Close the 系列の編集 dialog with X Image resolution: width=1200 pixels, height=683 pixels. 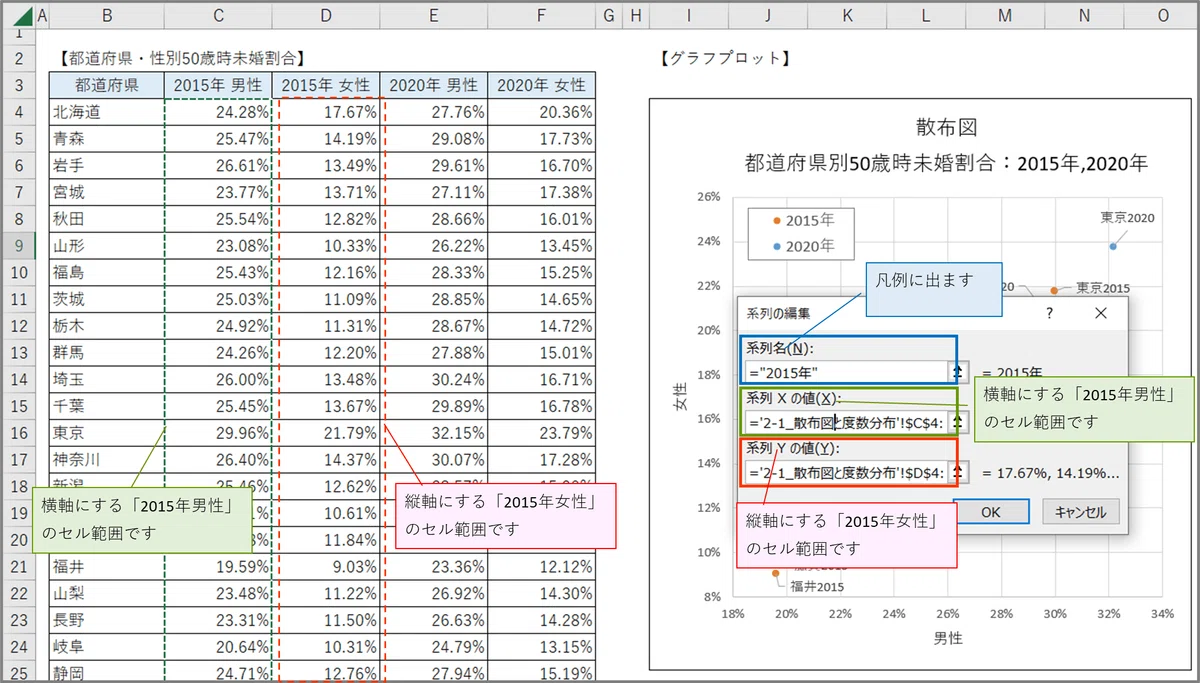click(1101, 313)
